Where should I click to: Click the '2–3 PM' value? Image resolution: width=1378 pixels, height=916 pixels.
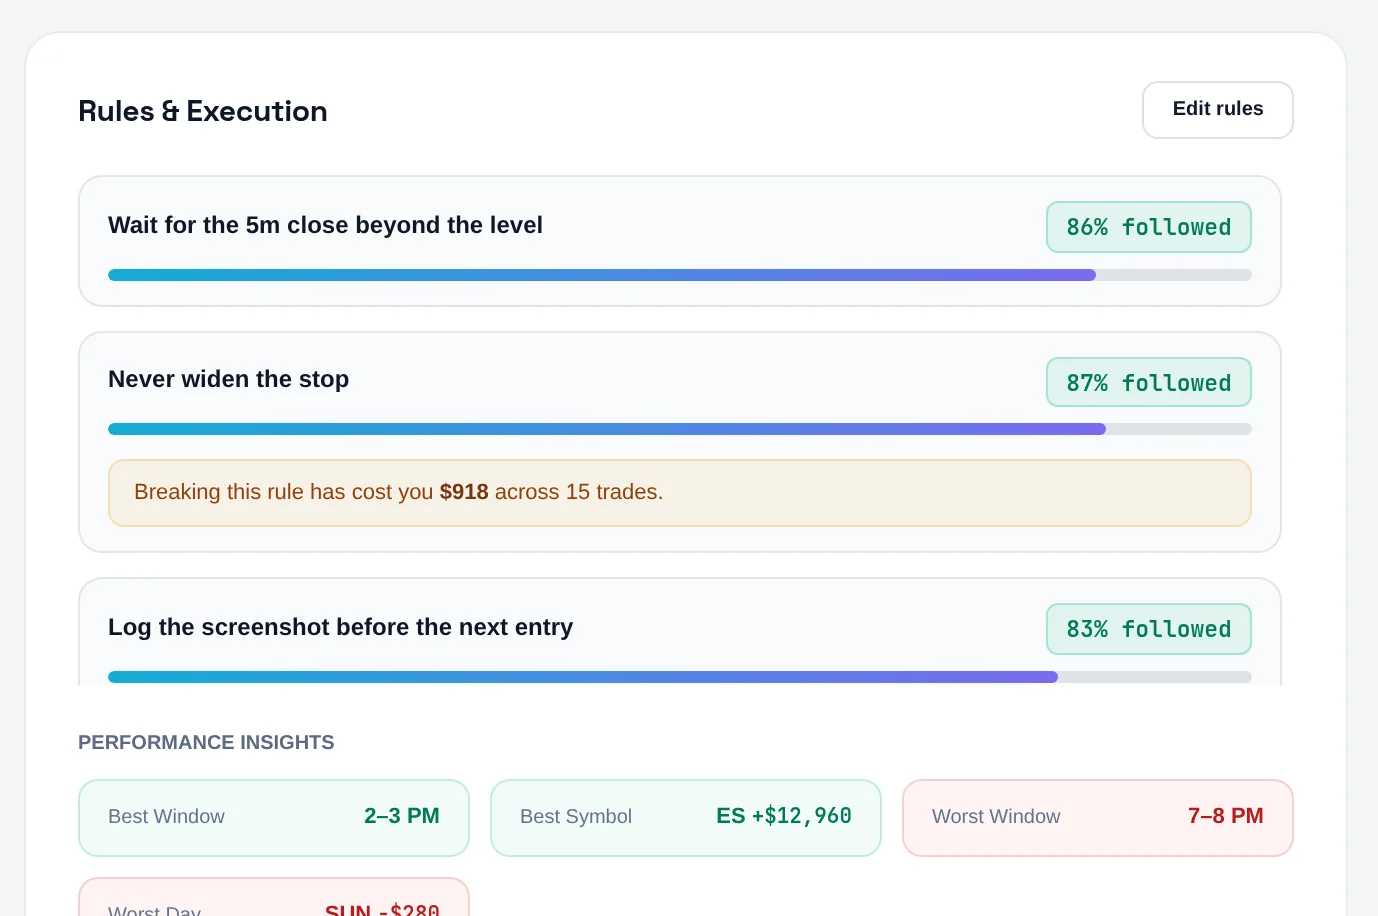[x=402, y=816]
